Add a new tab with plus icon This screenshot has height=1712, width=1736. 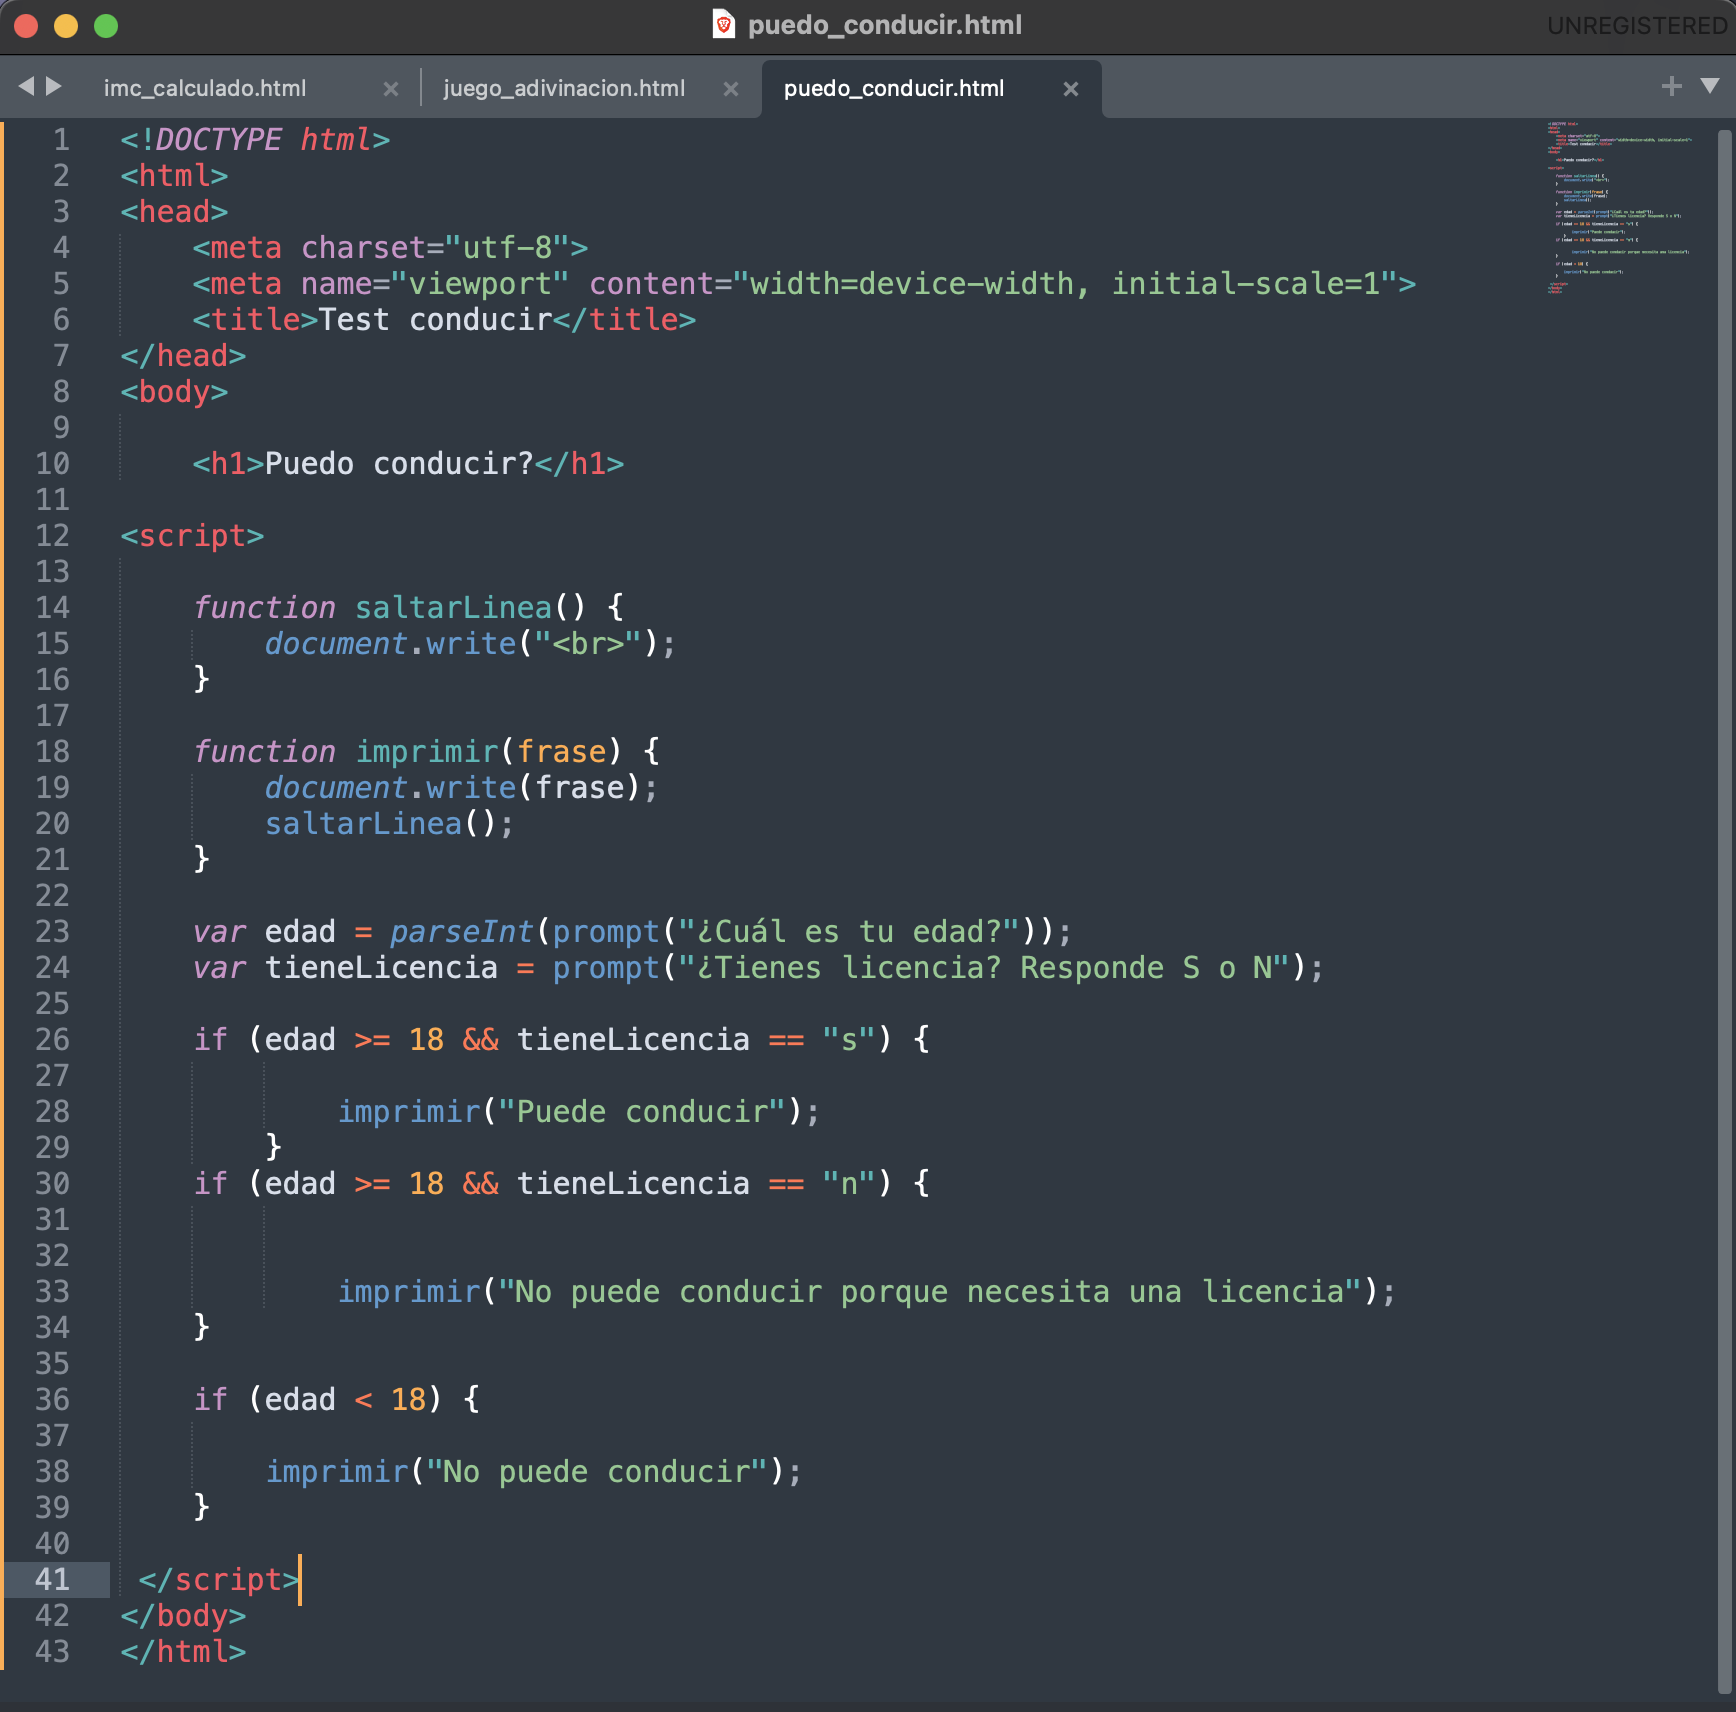pyautogui.click(x=1671, y=86)
